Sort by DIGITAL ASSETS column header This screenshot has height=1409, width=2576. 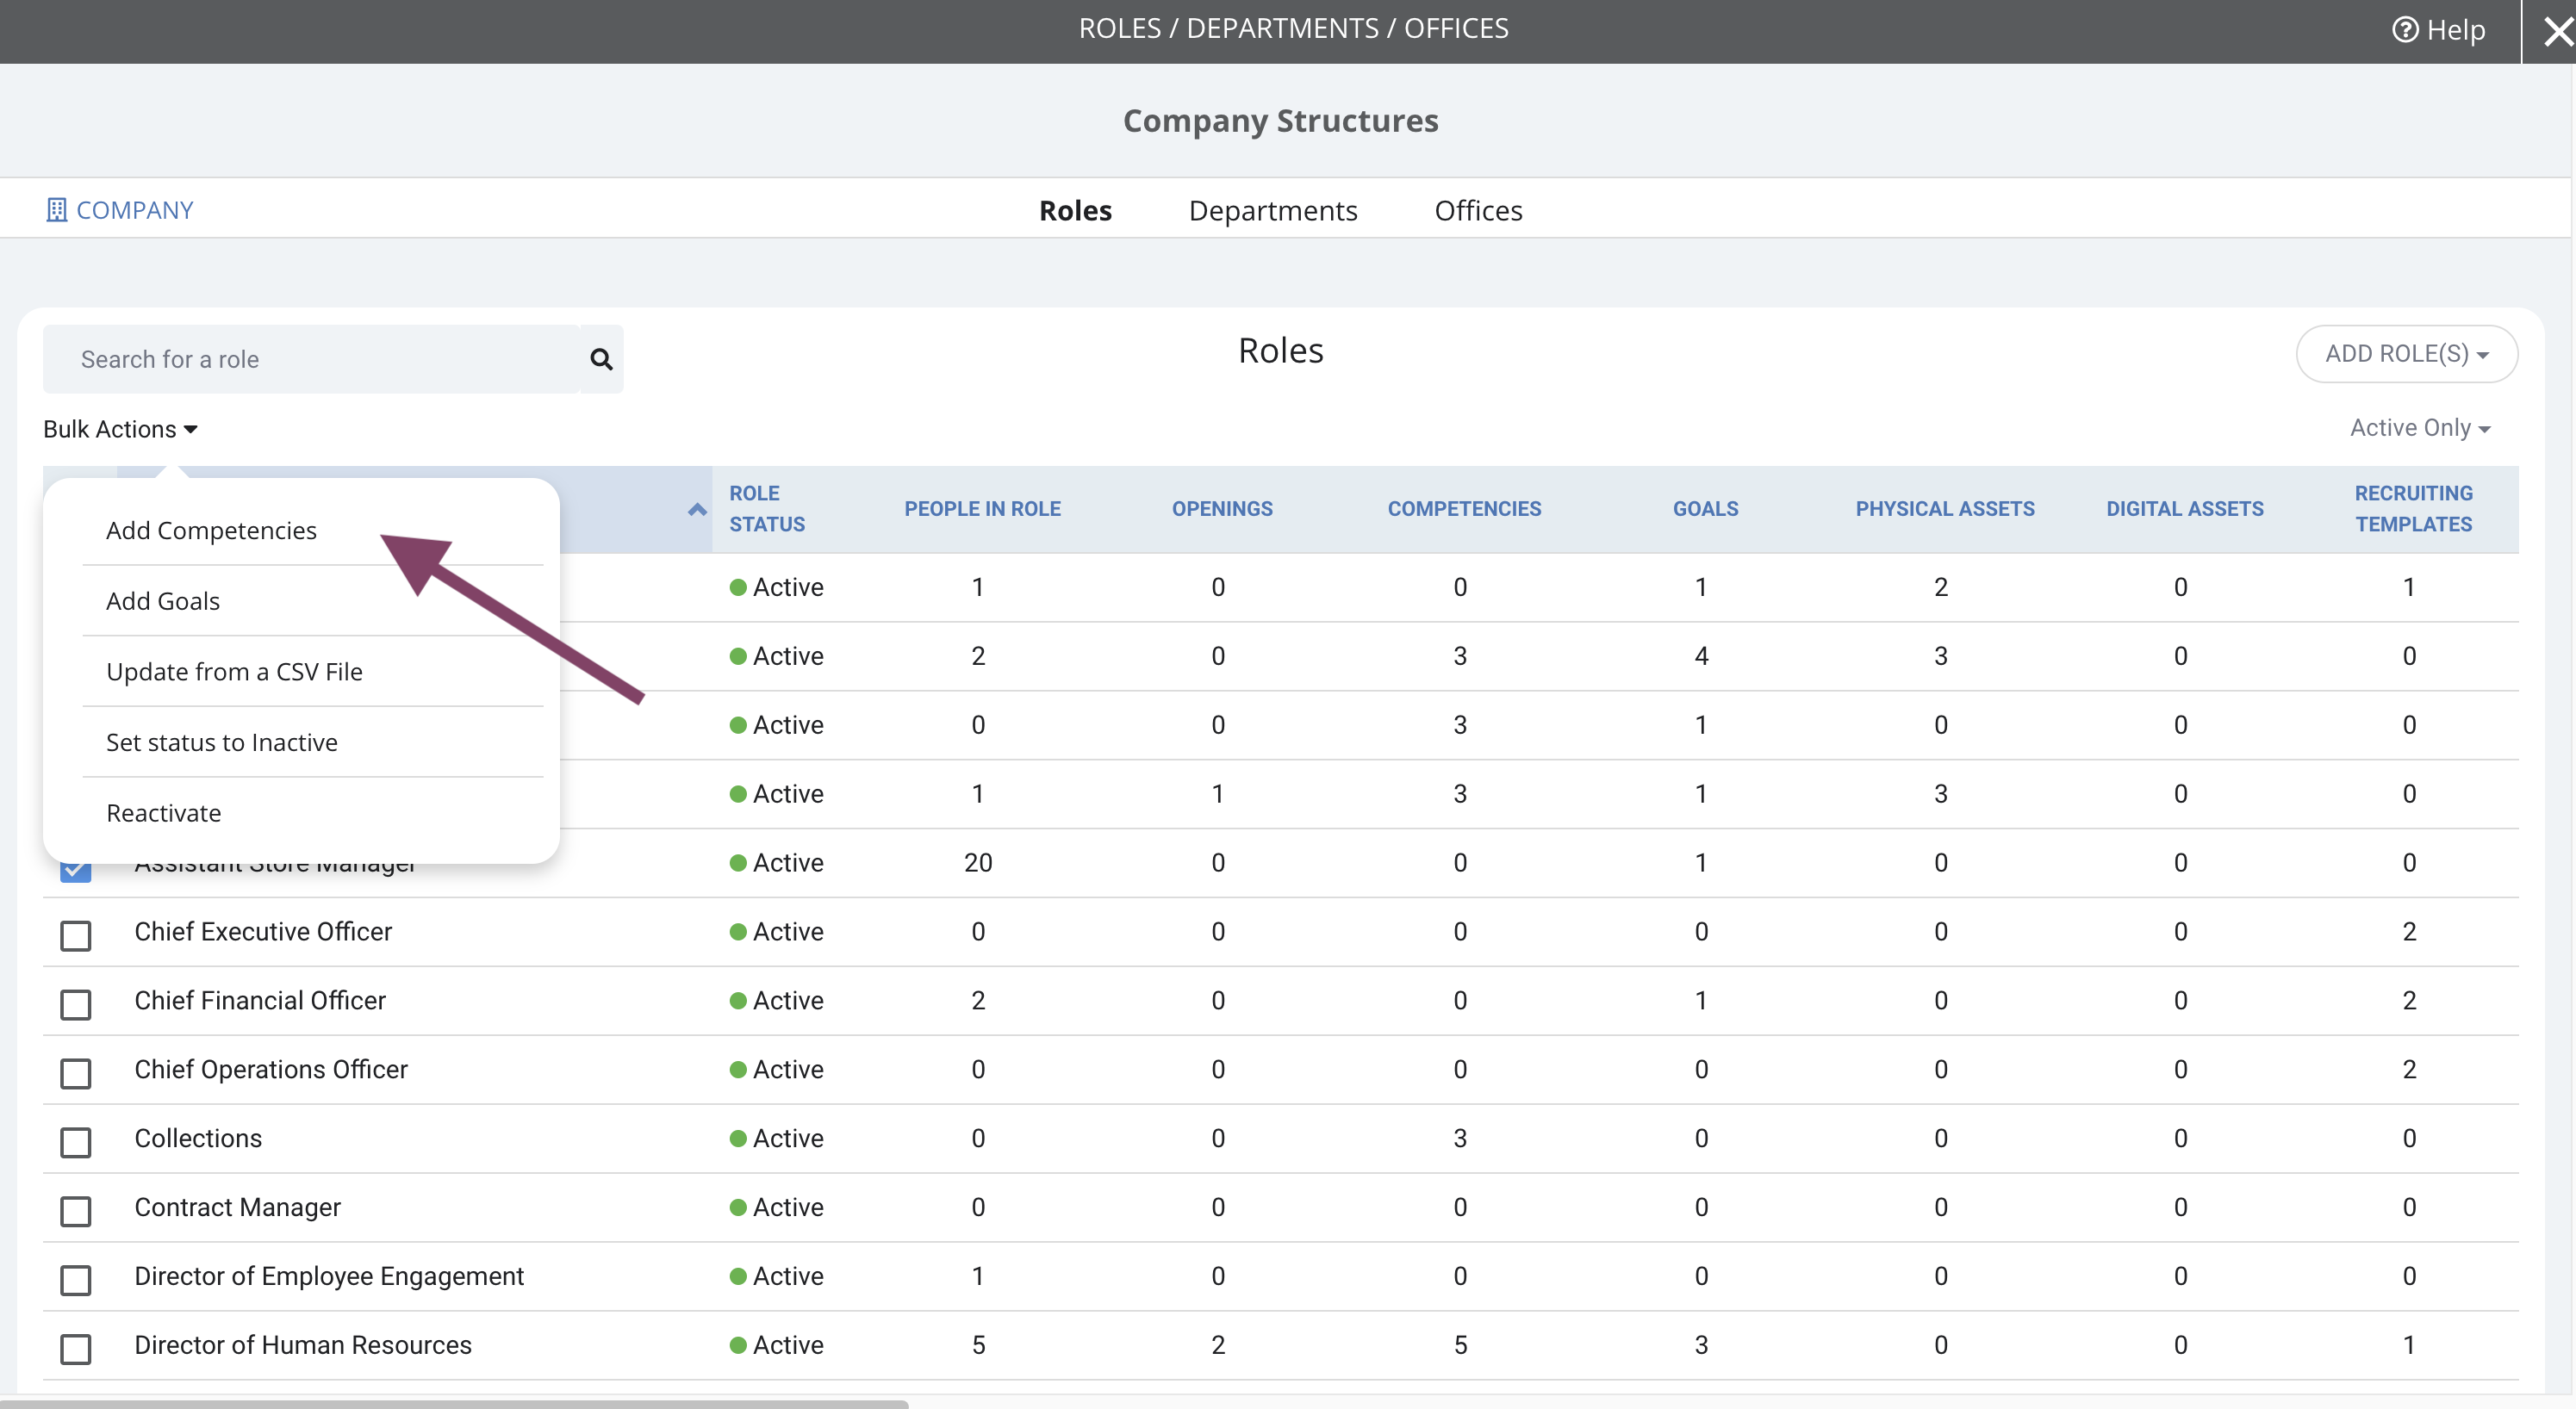click(x=2185, y=509)
